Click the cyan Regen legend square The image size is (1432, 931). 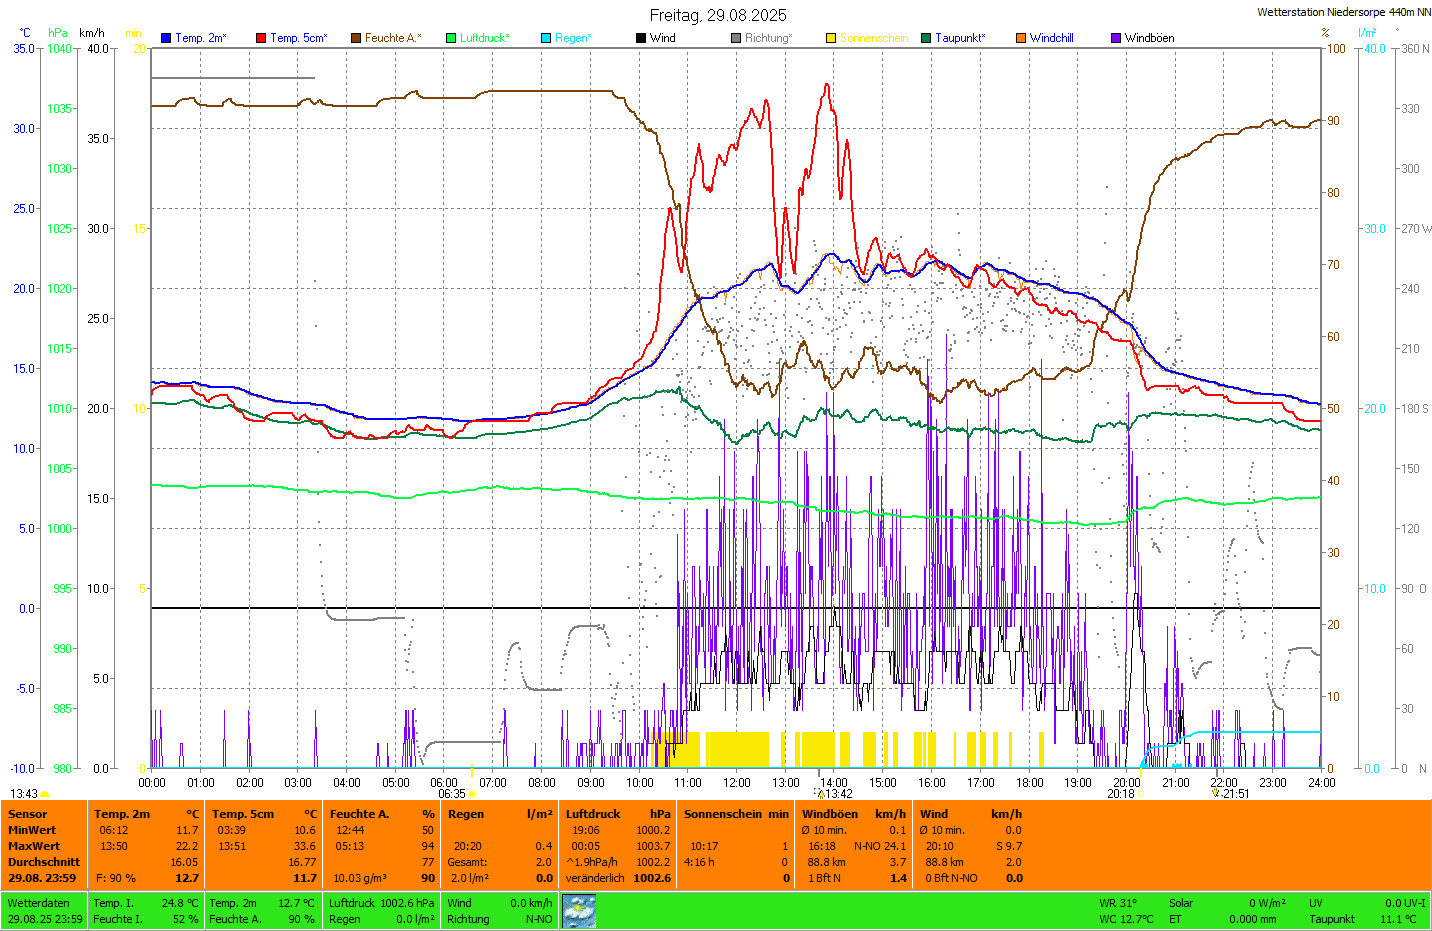546,38
